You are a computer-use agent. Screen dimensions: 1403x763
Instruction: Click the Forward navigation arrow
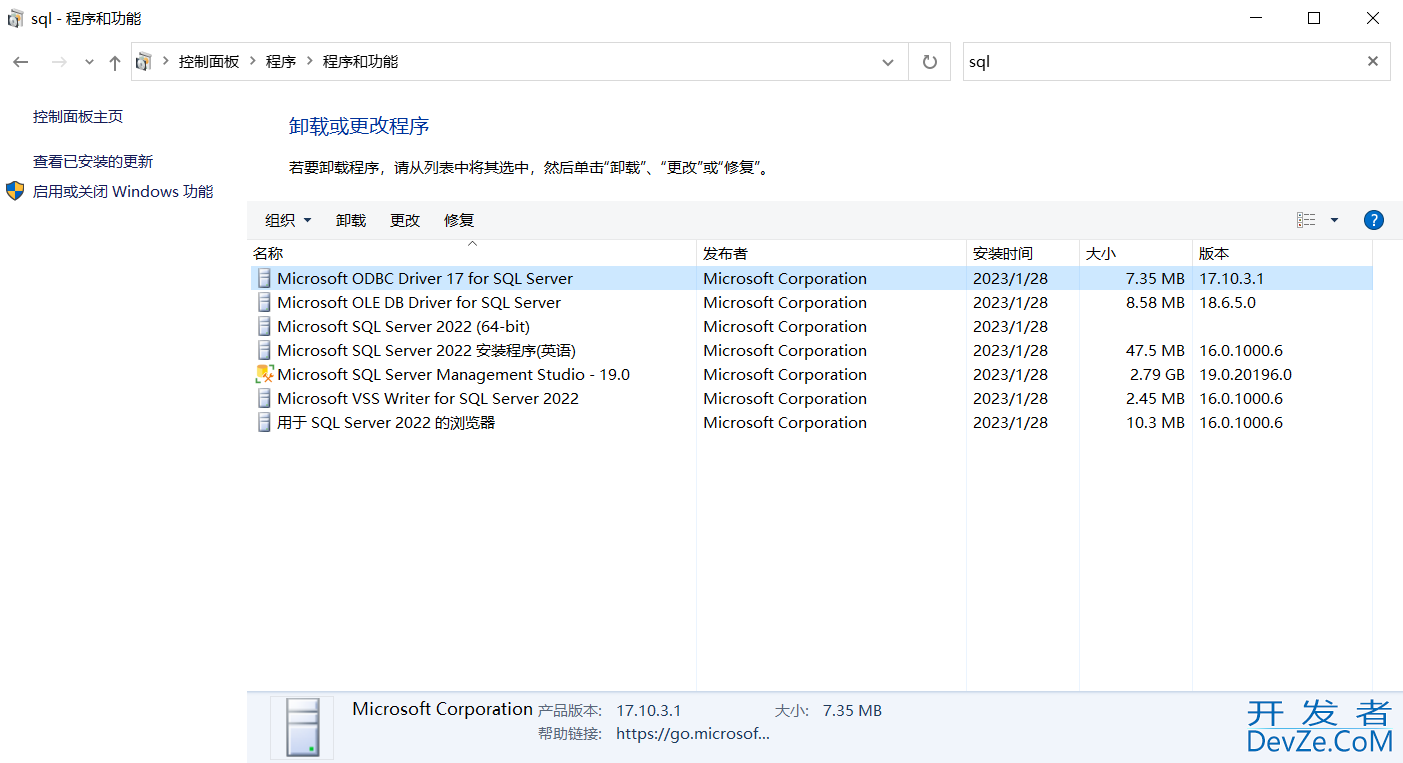coord(59,62)
